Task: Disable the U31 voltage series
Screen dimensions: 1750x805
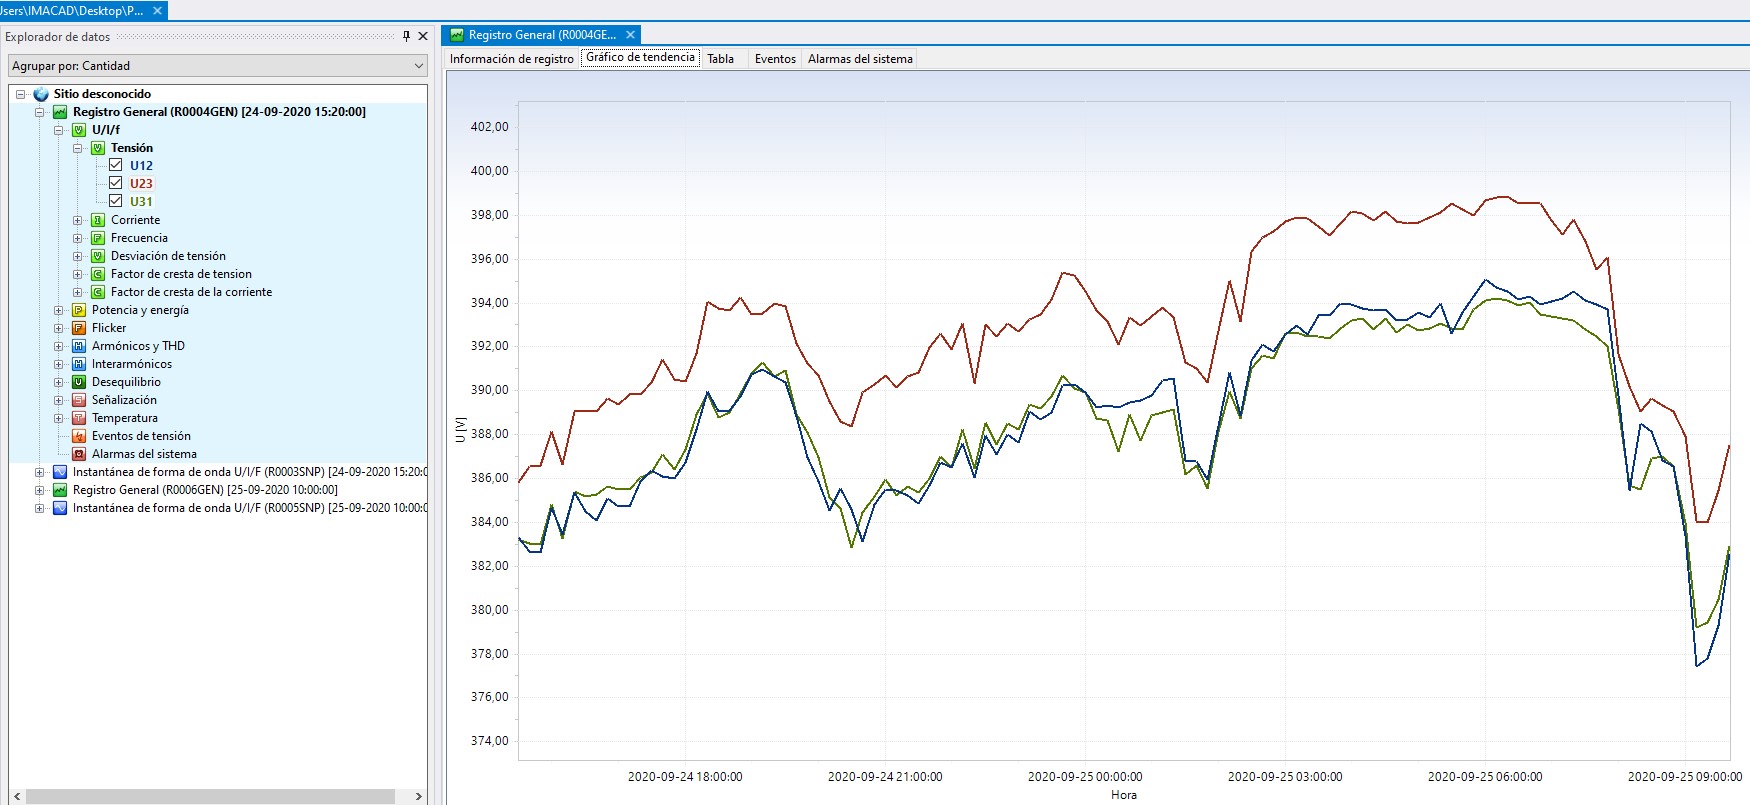Action: pyautogui.click(x=116, y=201)
